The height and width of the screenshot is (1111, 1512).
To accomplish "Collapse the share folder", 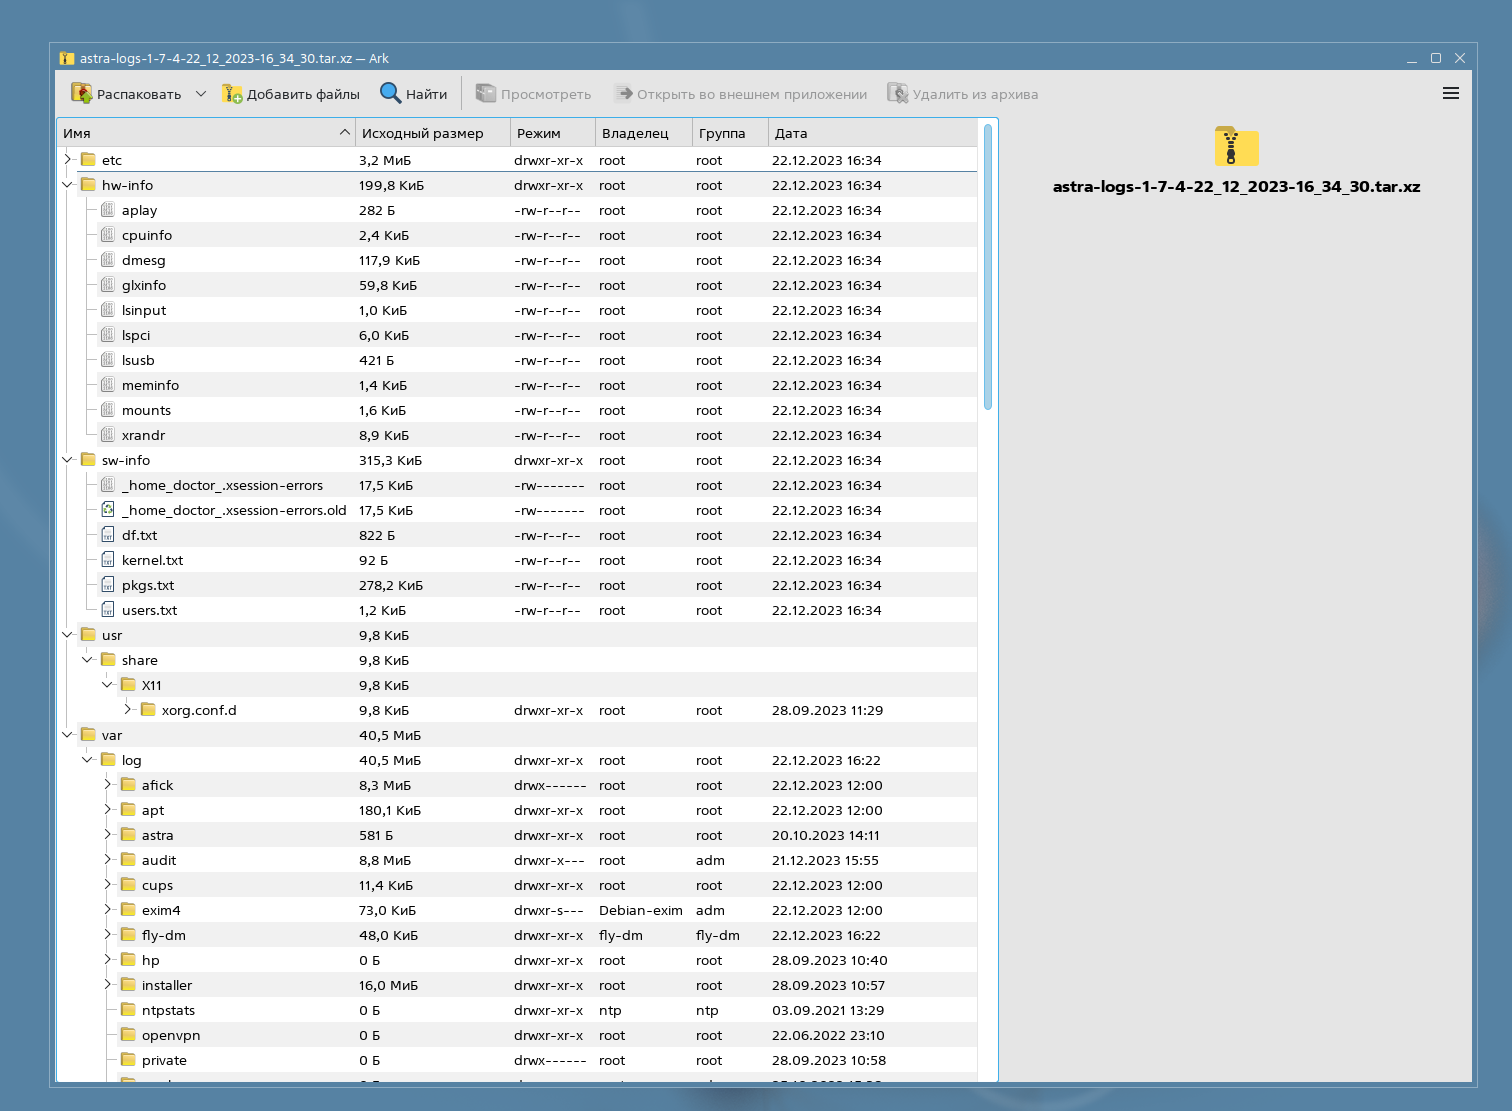I will (x=88, y=660).
